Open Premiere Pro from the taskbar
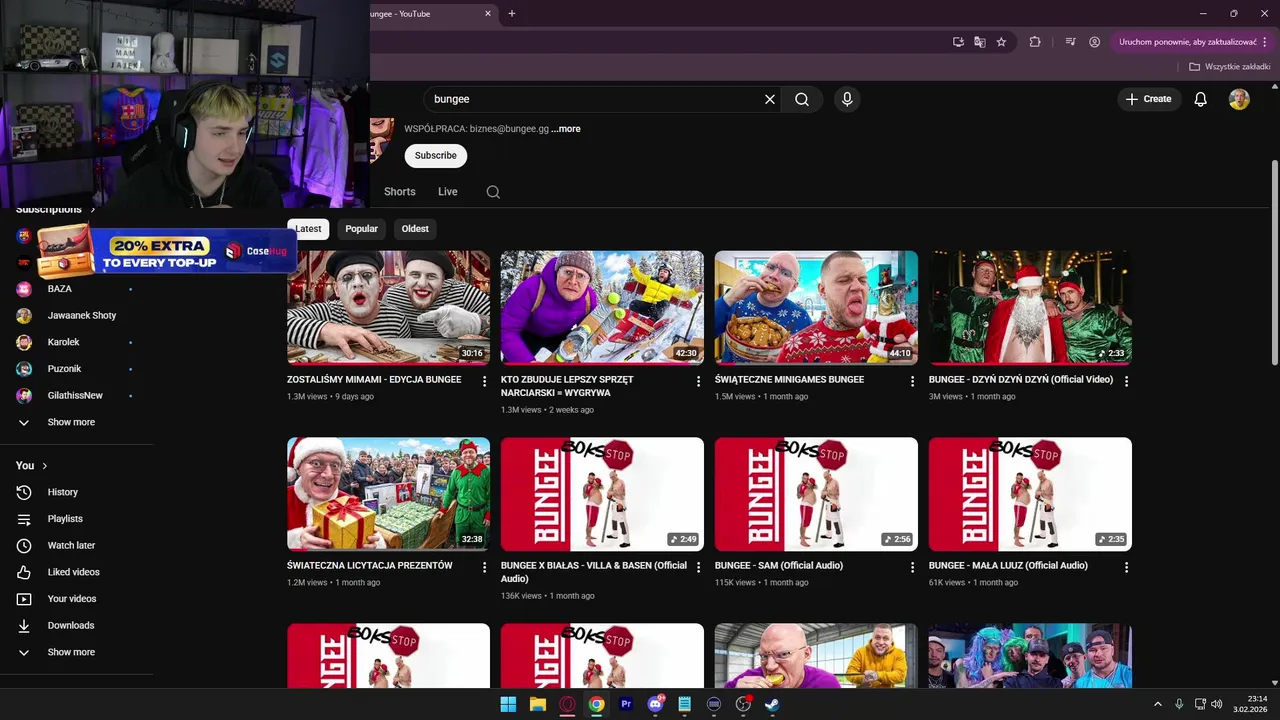Image resolution: width=1280 pixels, height=720 pixels. [626, 704]
